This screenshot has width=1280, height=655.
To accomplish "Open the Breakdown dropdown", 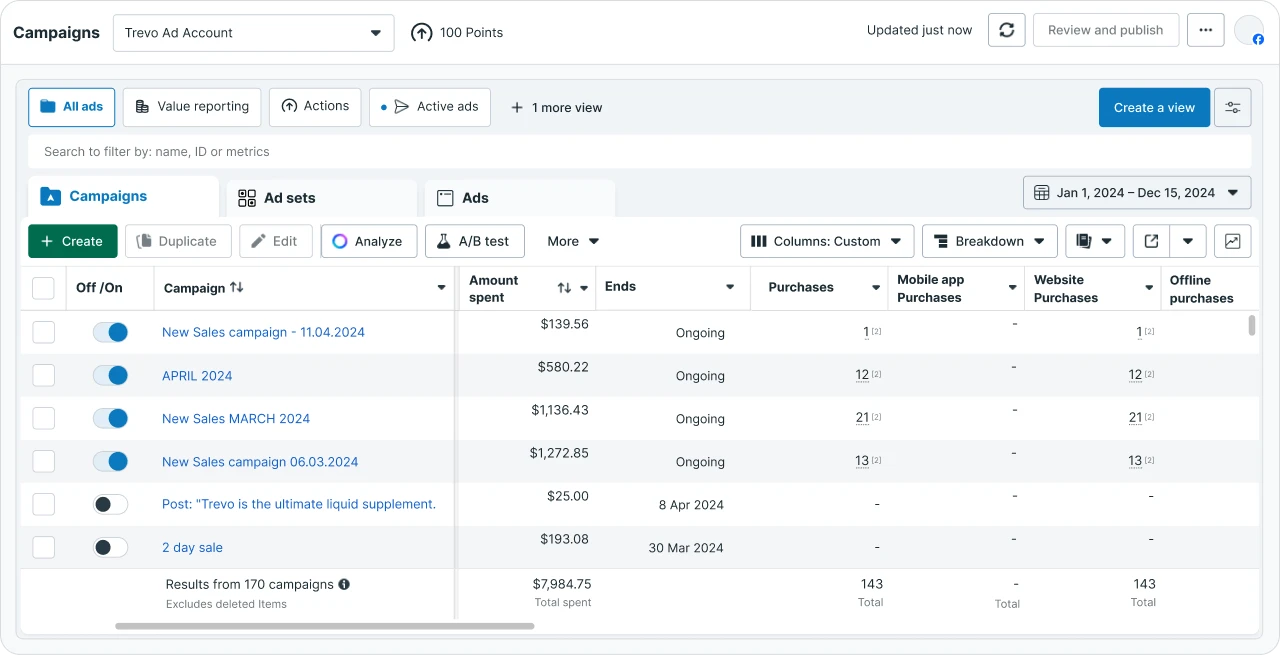I will [990, 241].
